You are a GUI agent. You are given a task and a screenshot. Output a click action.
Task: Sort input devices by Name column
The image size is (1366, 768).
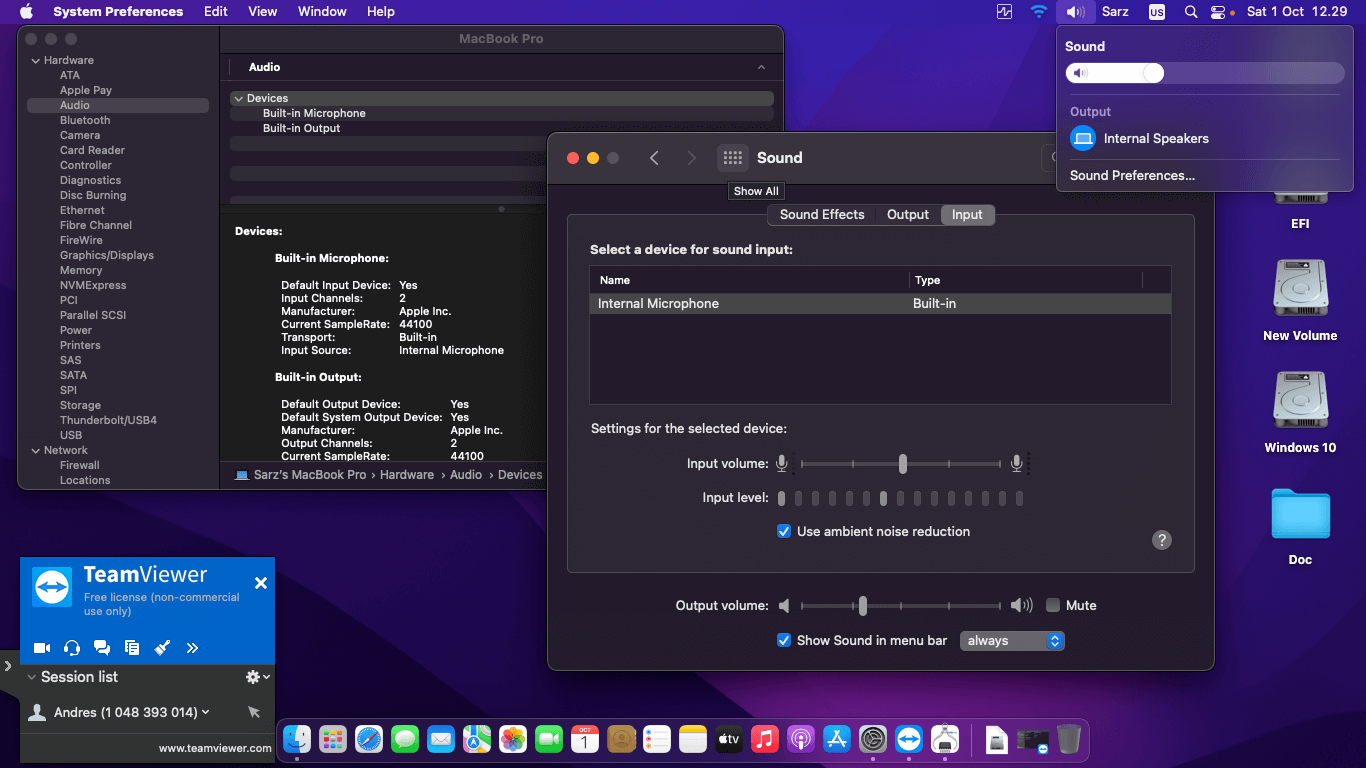pos(749,280)
